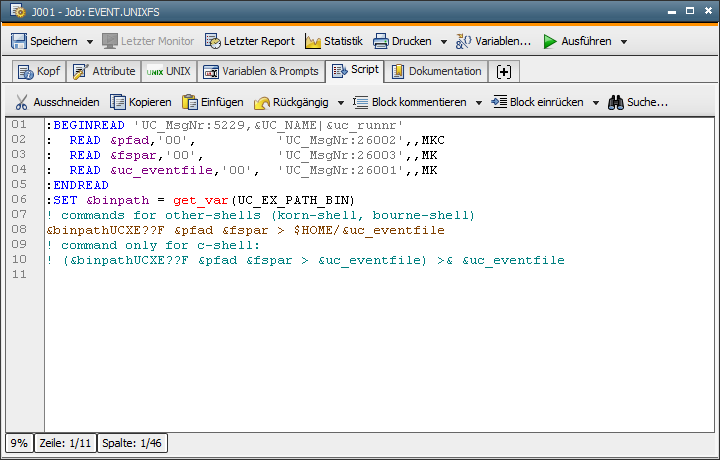Open the UNIX tab
This screenshot has height=460, width=720.
(x=169, y=72)
